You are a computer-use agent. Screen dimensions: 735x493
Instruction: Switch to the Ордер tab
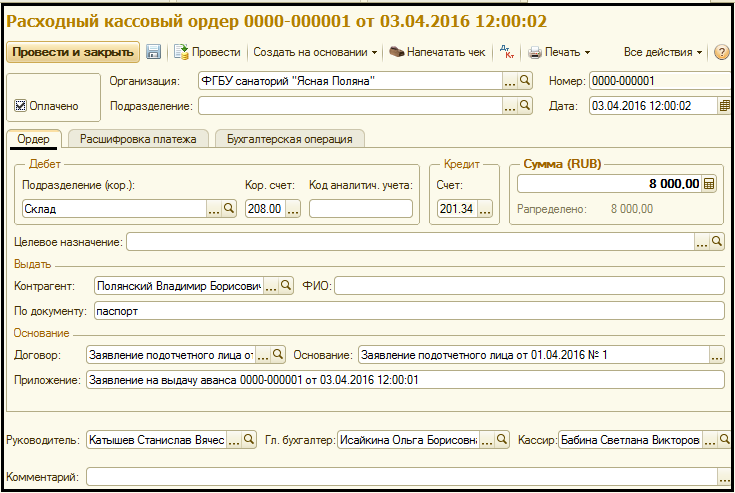click(x=33, y=139)
